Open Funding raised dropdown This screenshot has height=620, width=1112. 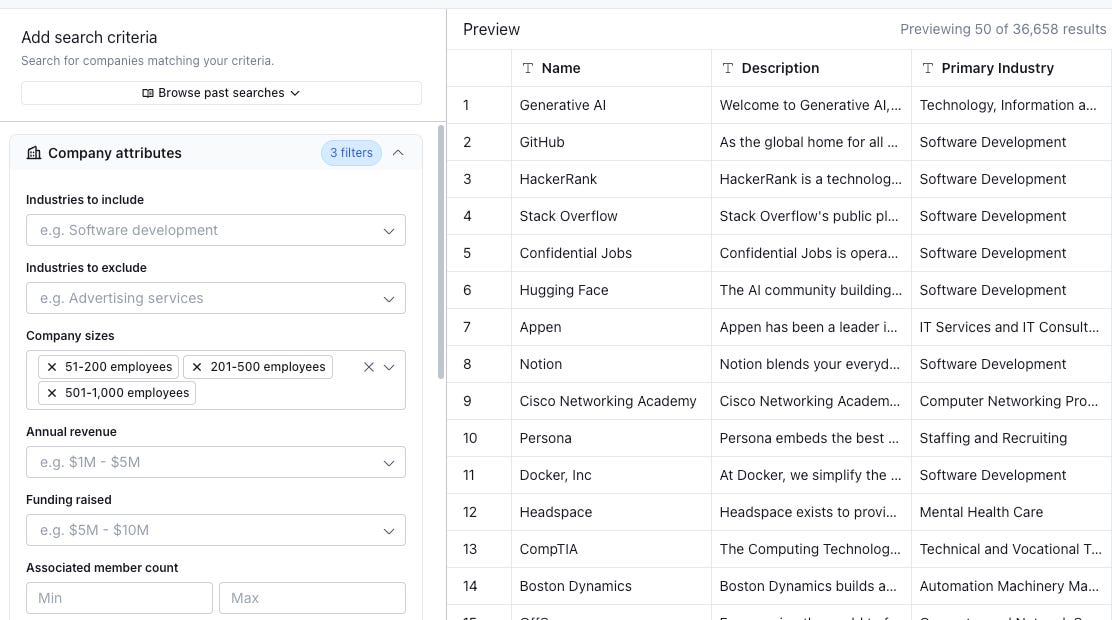coord(216,530)
